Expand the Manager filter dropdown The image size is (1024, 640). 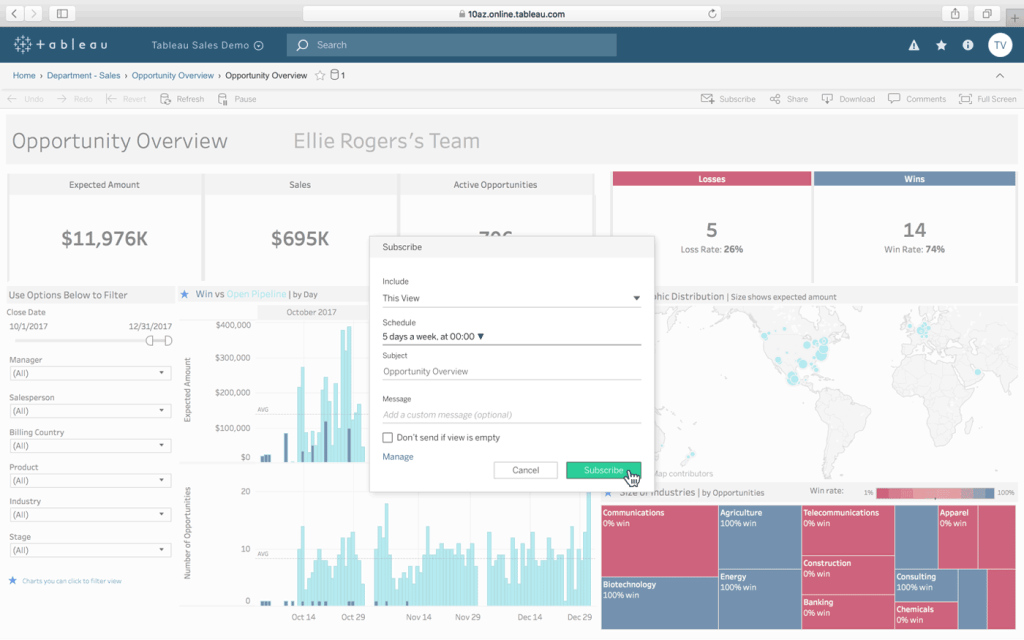point(89,373)
